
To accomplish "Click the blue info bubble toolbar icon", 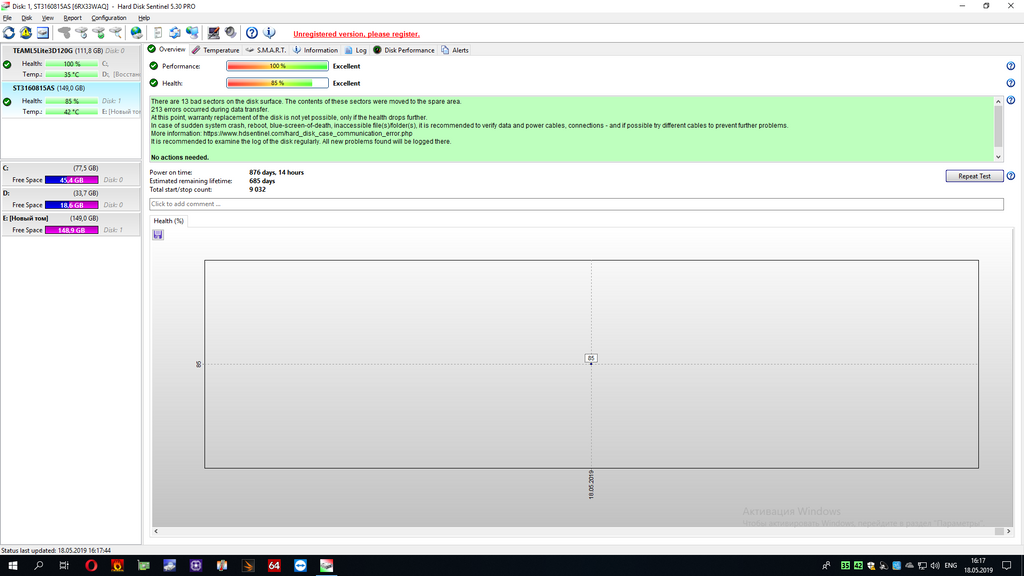I will click(269, 33).
